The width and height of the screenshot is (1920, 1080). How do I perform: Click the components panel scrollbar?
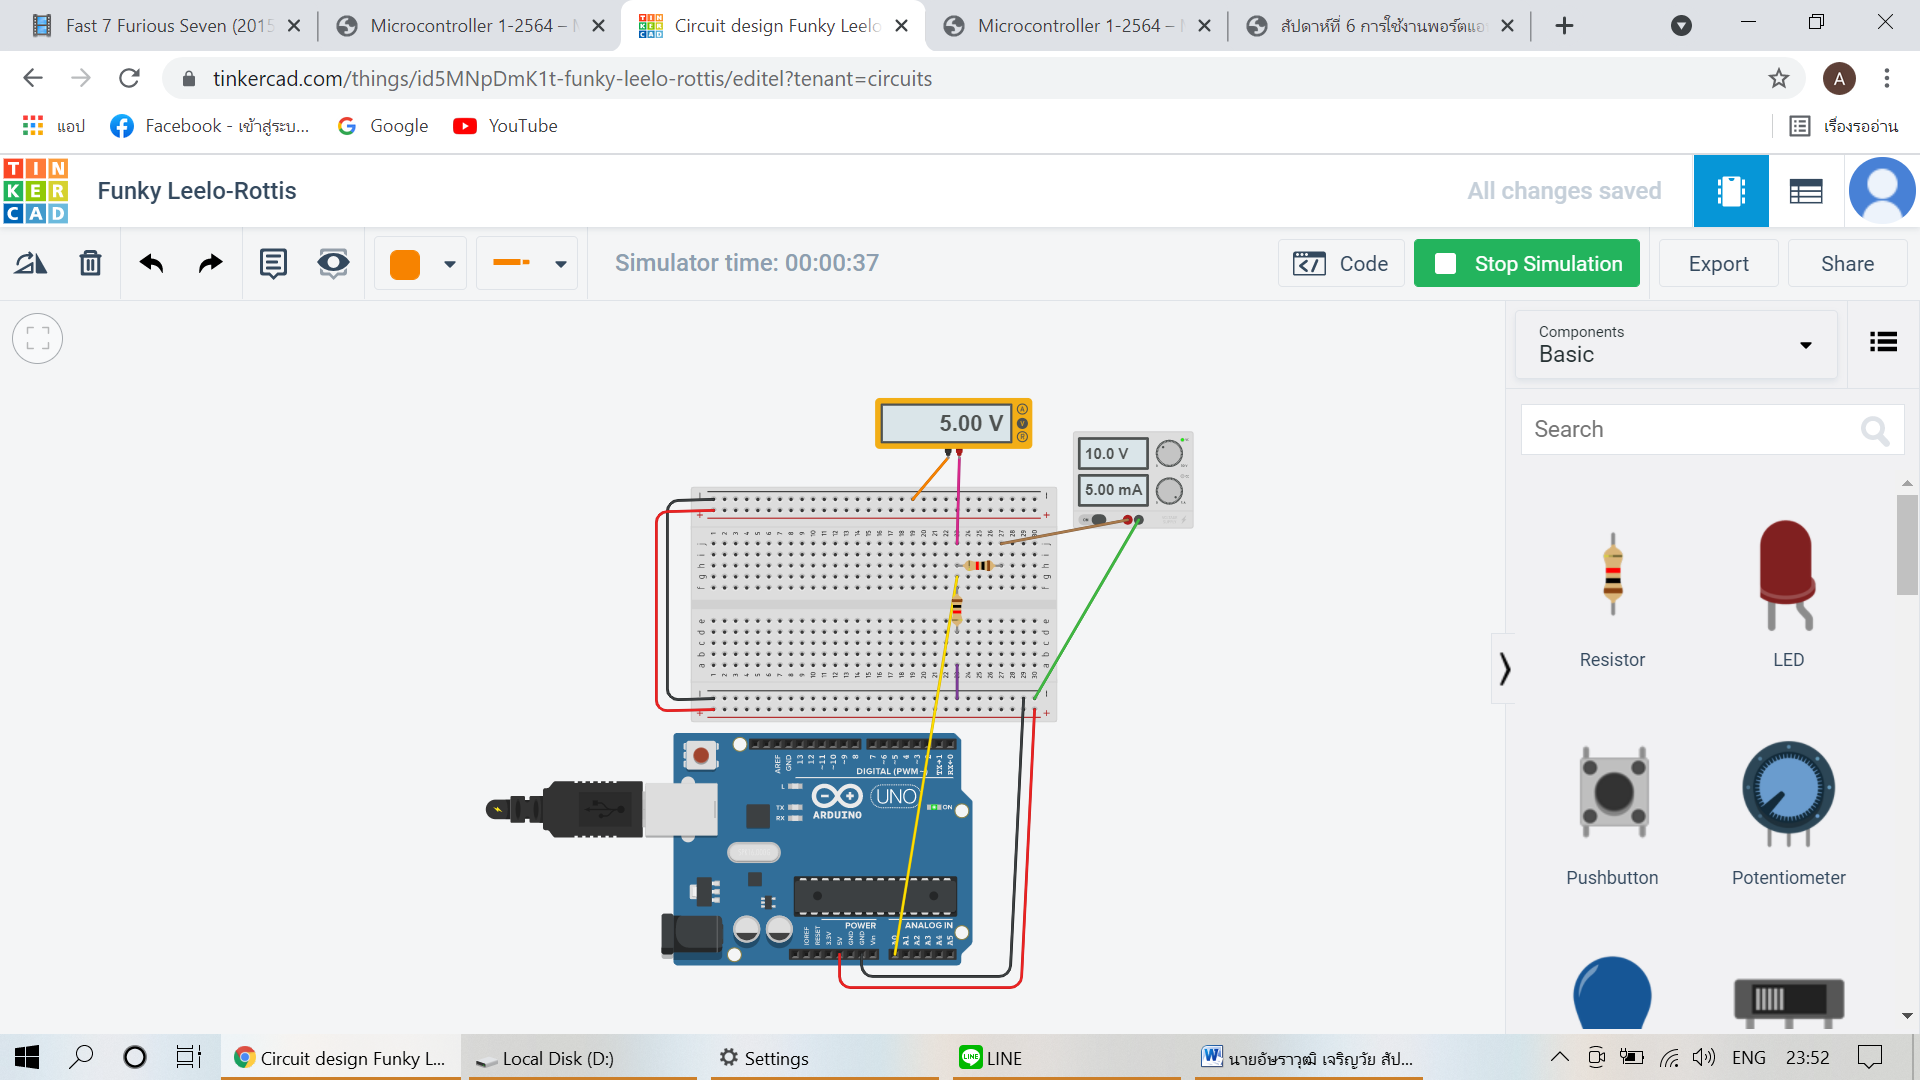1907,545
